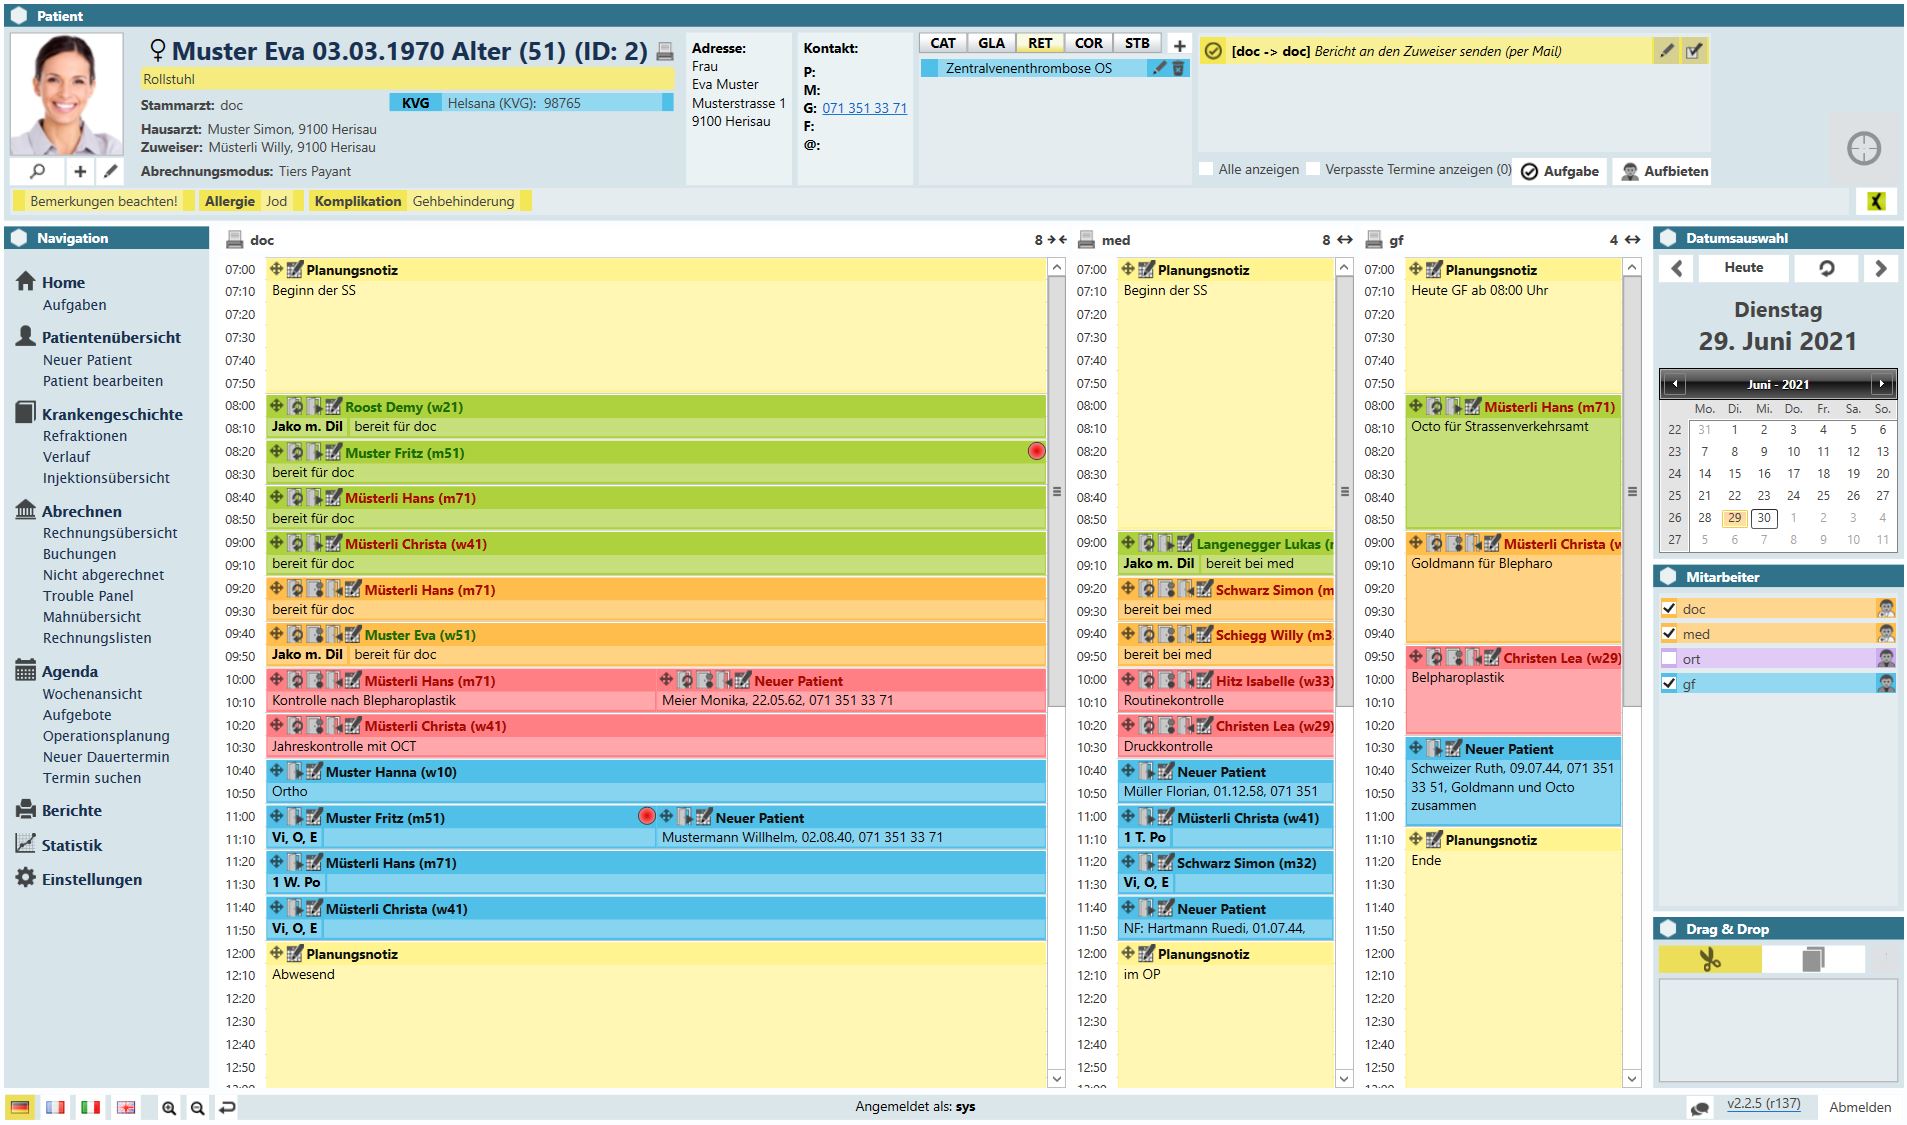The width and height of the screenshot is (1907, 1125).
Task: Enable the Alle anzeigen checkbox
Action: click(x=1206, y=169)
